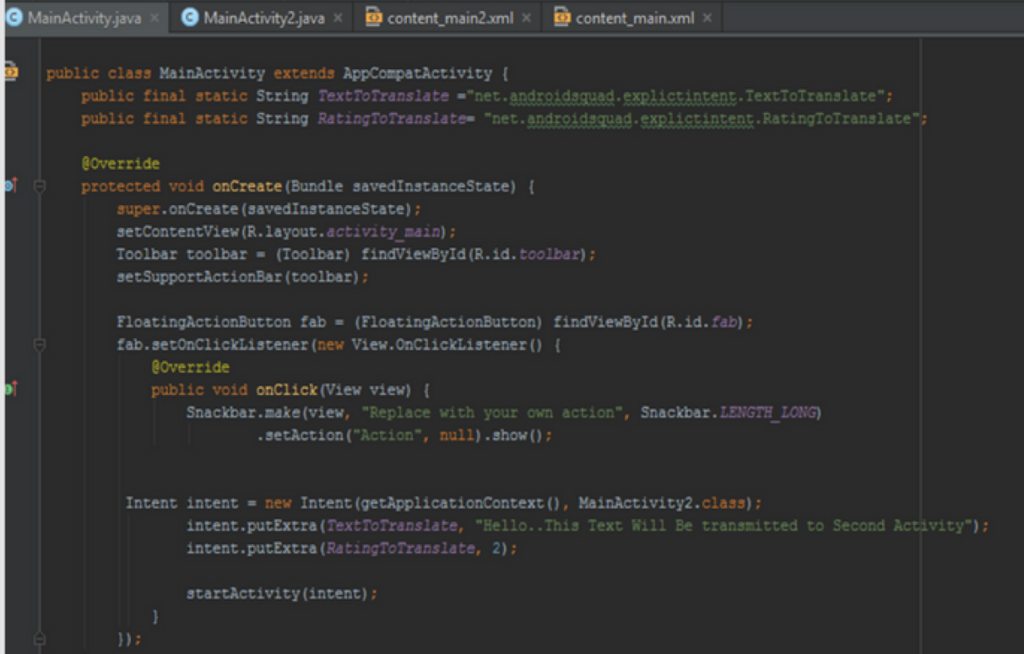Click the MainActivity.java class file icon
The width and height of the screenshot is (1024, 654).
(x=15, y=18)
